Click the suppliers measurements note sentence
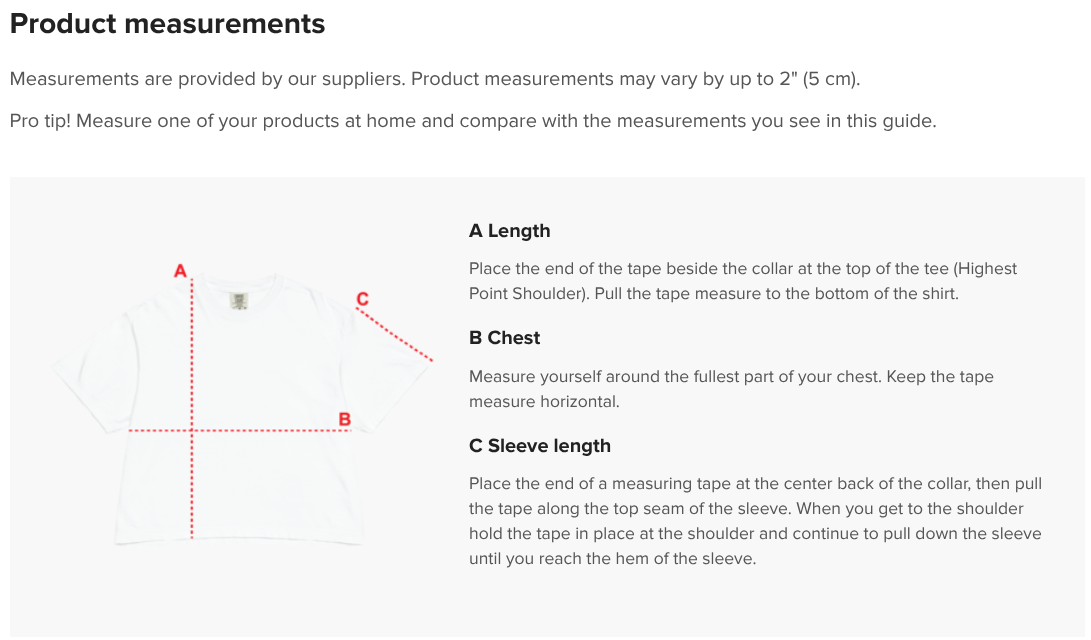1091x640 pixels. pos(435,79)
